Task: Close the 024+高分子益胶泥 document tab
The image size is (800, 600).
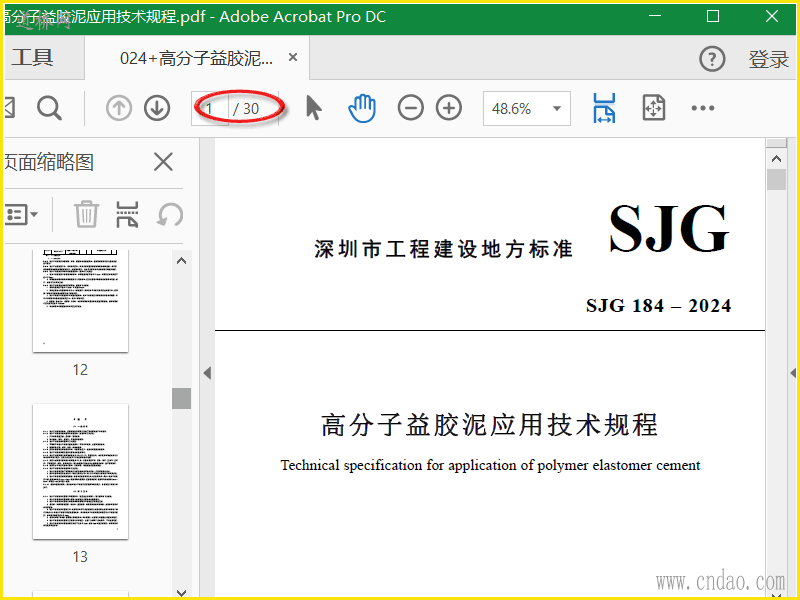Action: (x=293, y=57)
